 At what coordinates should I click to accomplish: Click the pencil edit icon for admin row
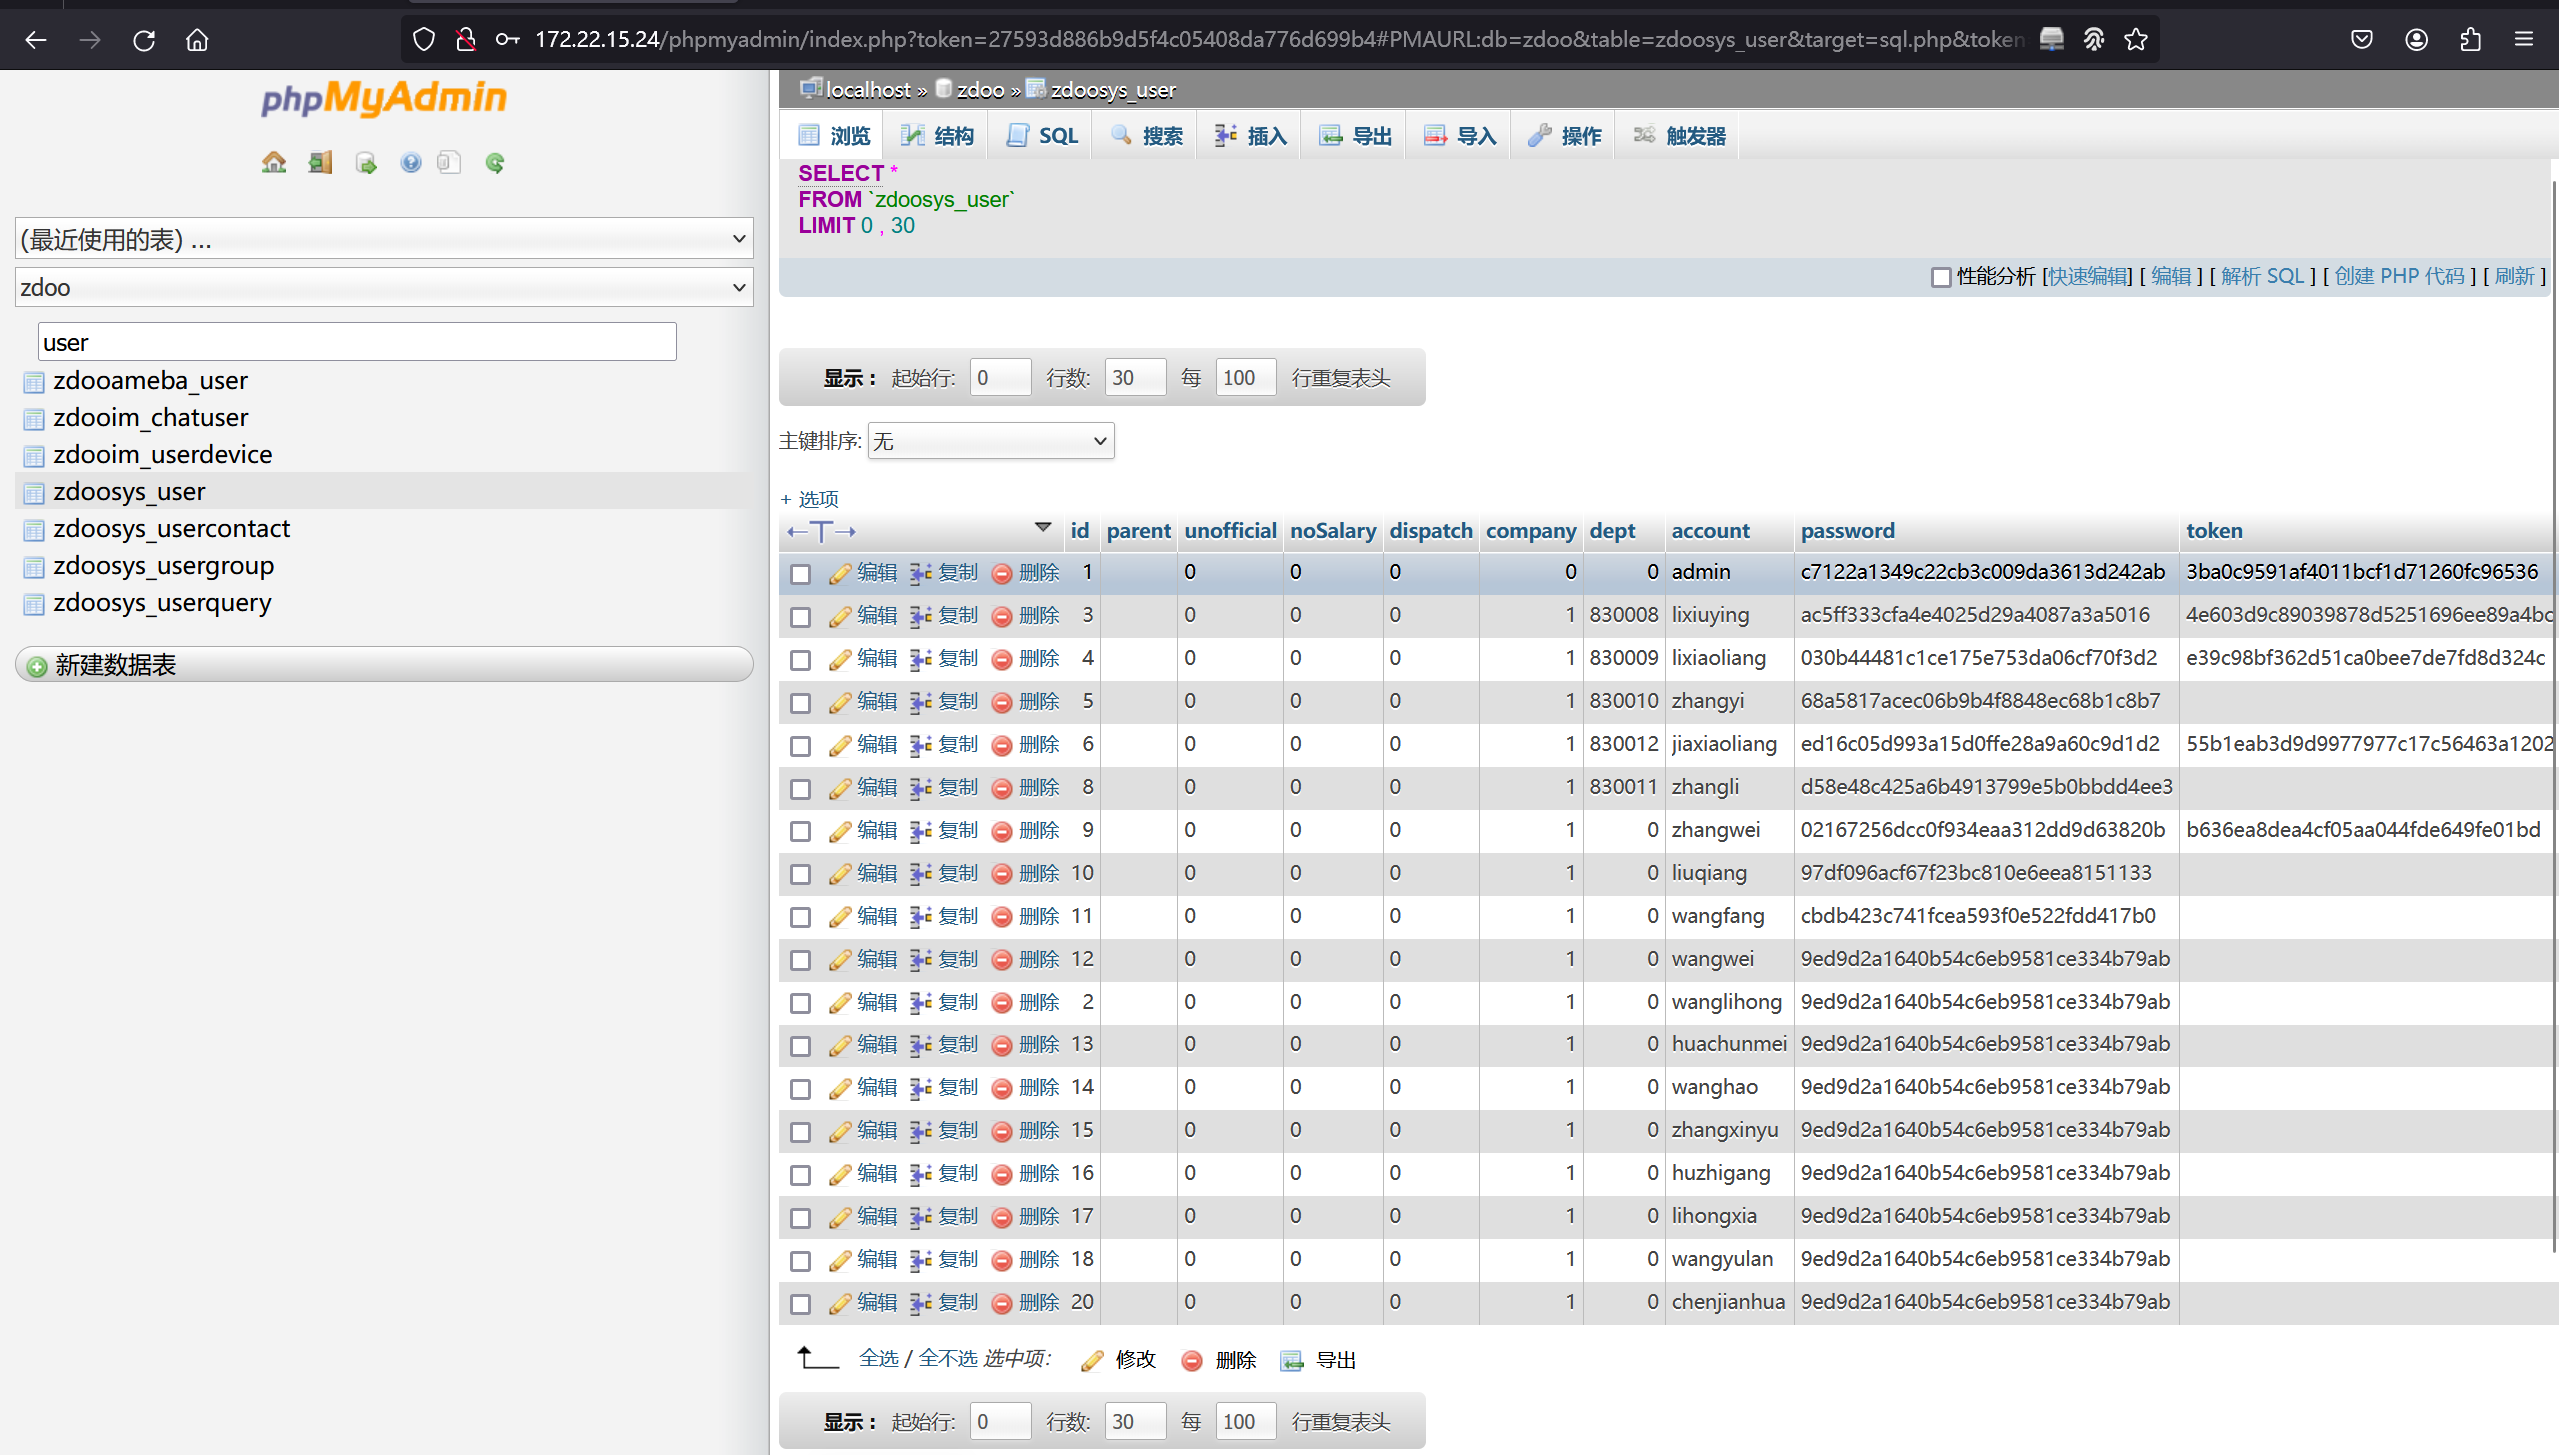coord(839,573)
